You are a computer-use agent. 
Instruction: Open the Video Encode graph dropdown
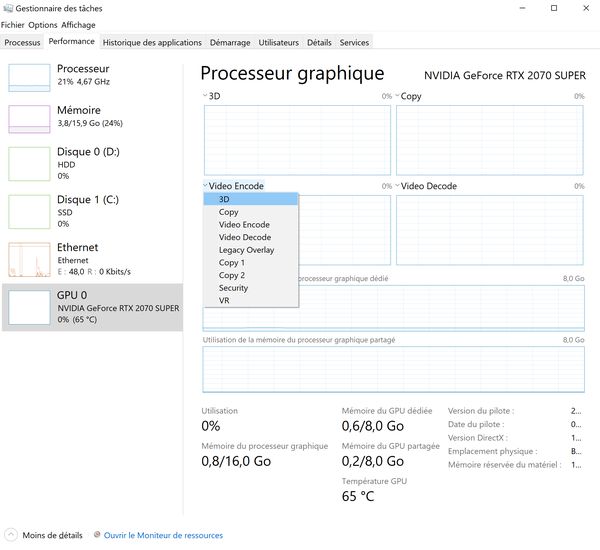coord(233,186)
